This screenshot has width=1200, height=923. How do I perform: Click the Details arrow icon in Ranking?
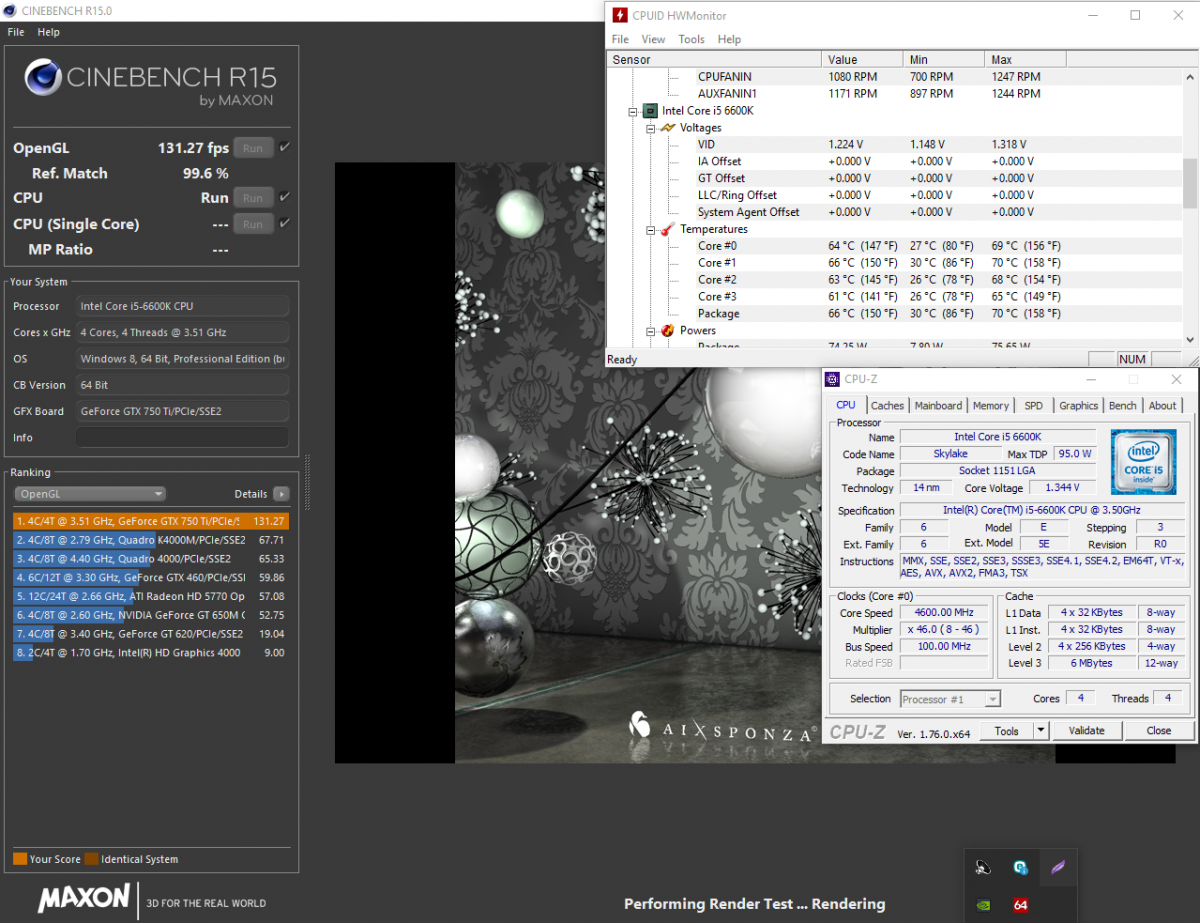coord(280,494)
